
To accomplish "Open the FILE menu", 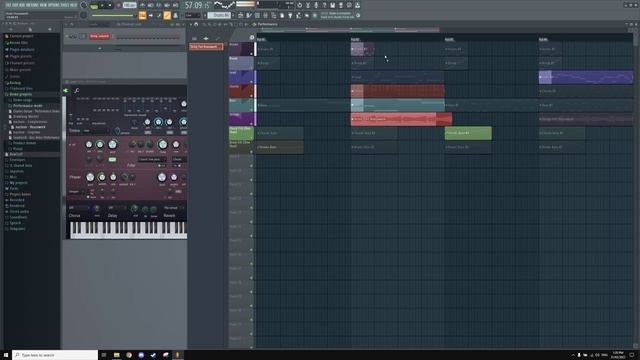I will (x=9, y=5).
